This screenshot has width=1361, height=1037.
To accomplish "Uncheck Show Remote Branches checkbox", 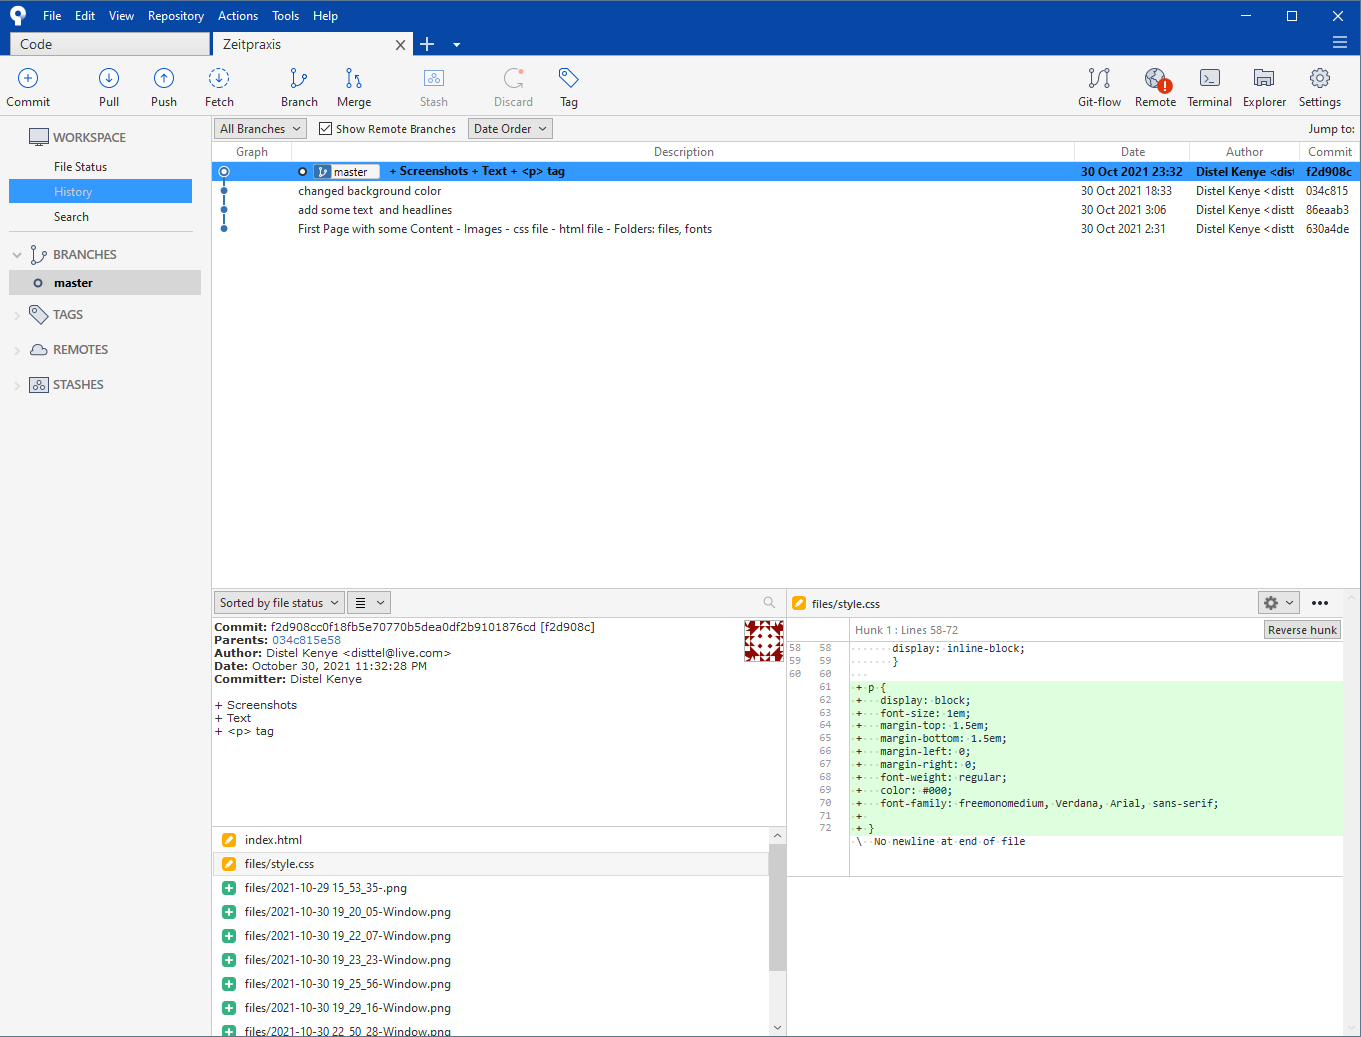I will 326,129.
